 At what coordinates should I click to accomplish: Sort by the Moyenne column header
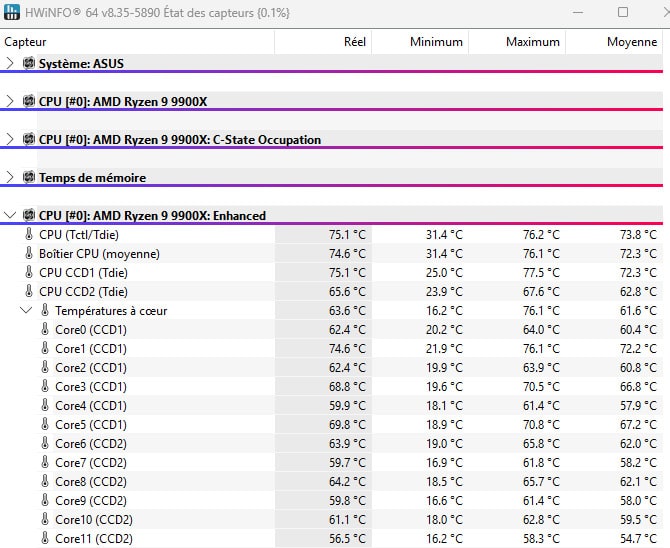coord(631,42)
